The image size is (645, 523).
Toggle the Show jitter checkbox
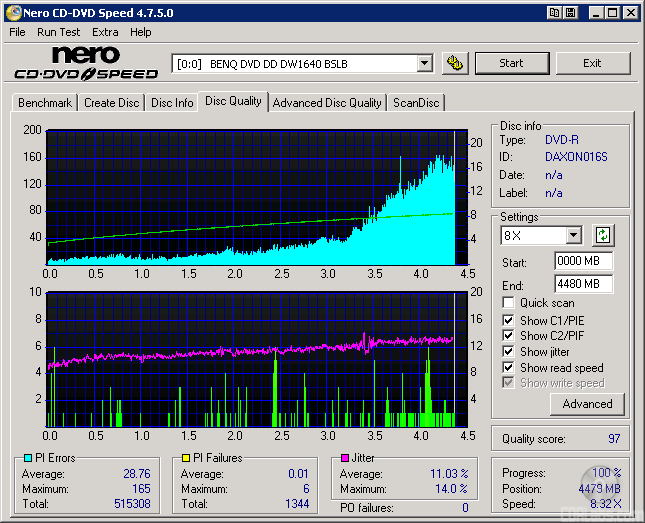pyautogui.click(x=509, y=352)
